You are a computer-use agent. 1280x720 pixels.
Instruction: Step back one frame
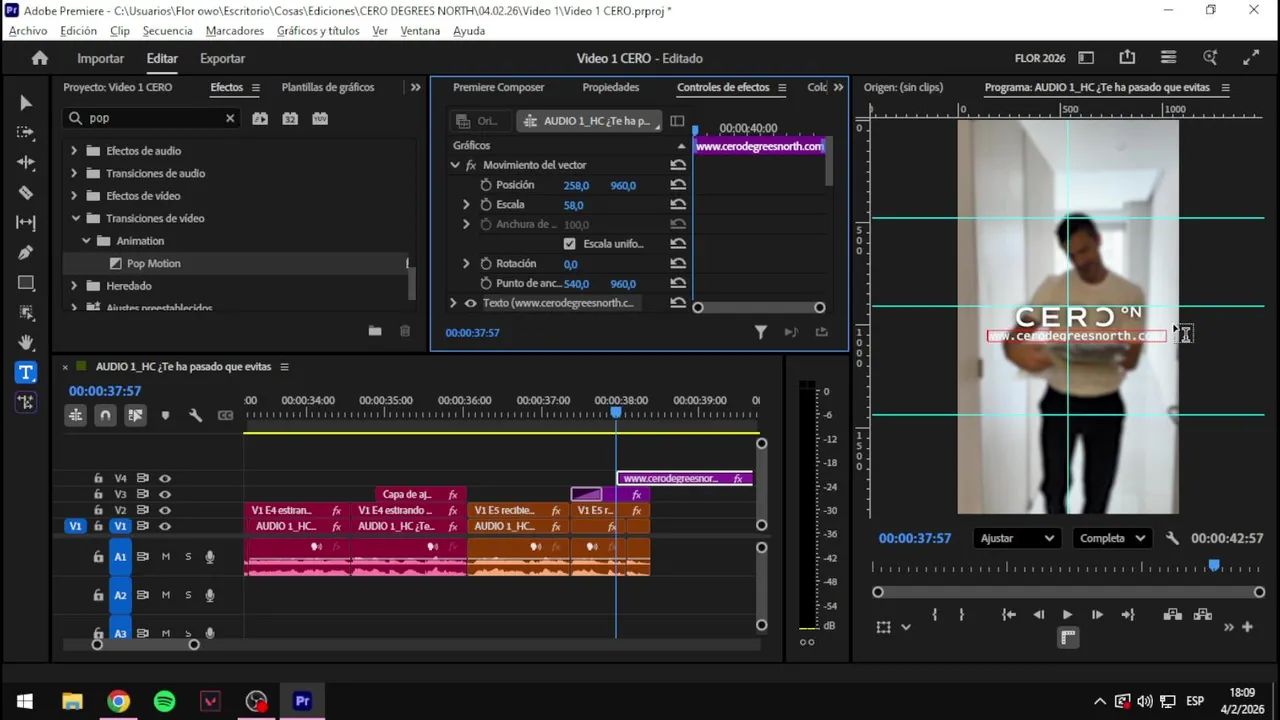coord(1039,615)
